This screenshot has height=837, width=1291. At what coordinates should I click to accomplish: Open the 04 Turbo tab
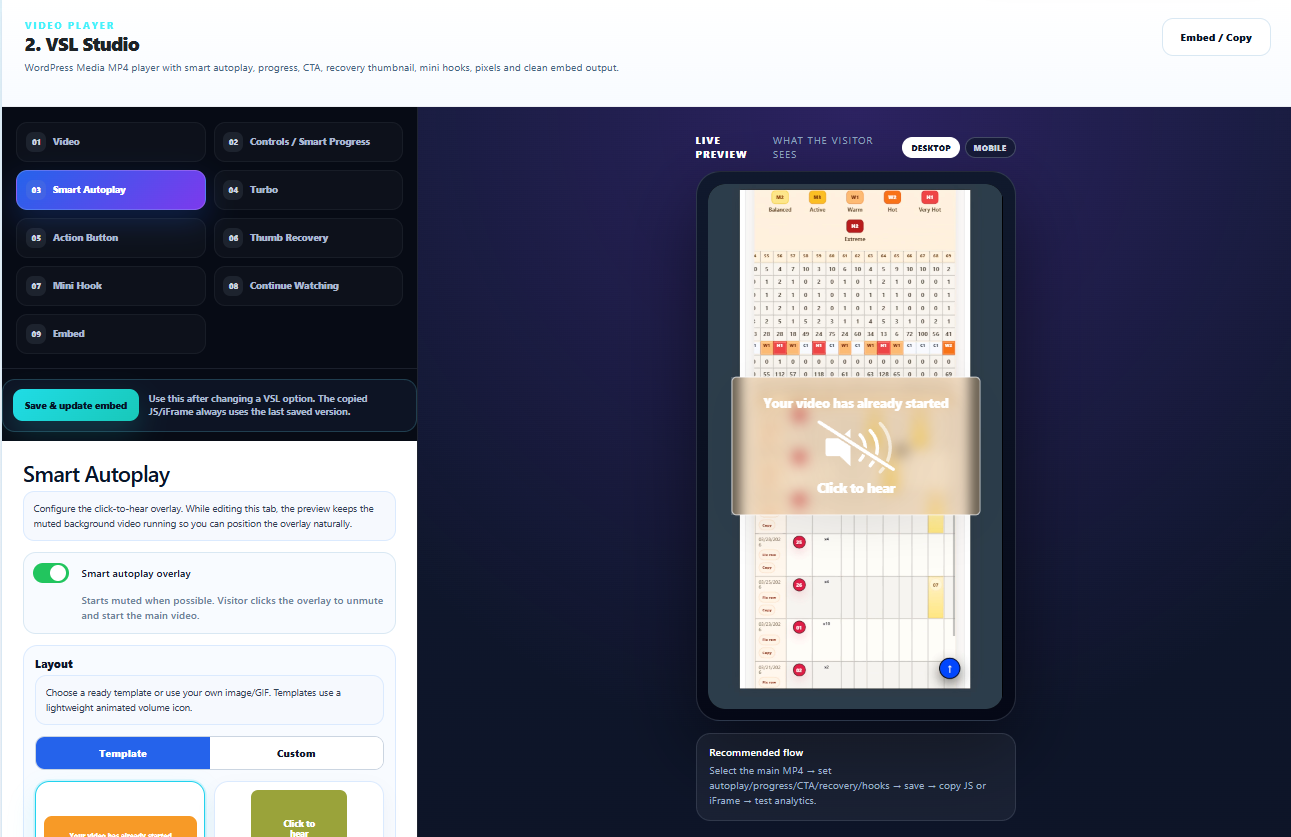308,190
